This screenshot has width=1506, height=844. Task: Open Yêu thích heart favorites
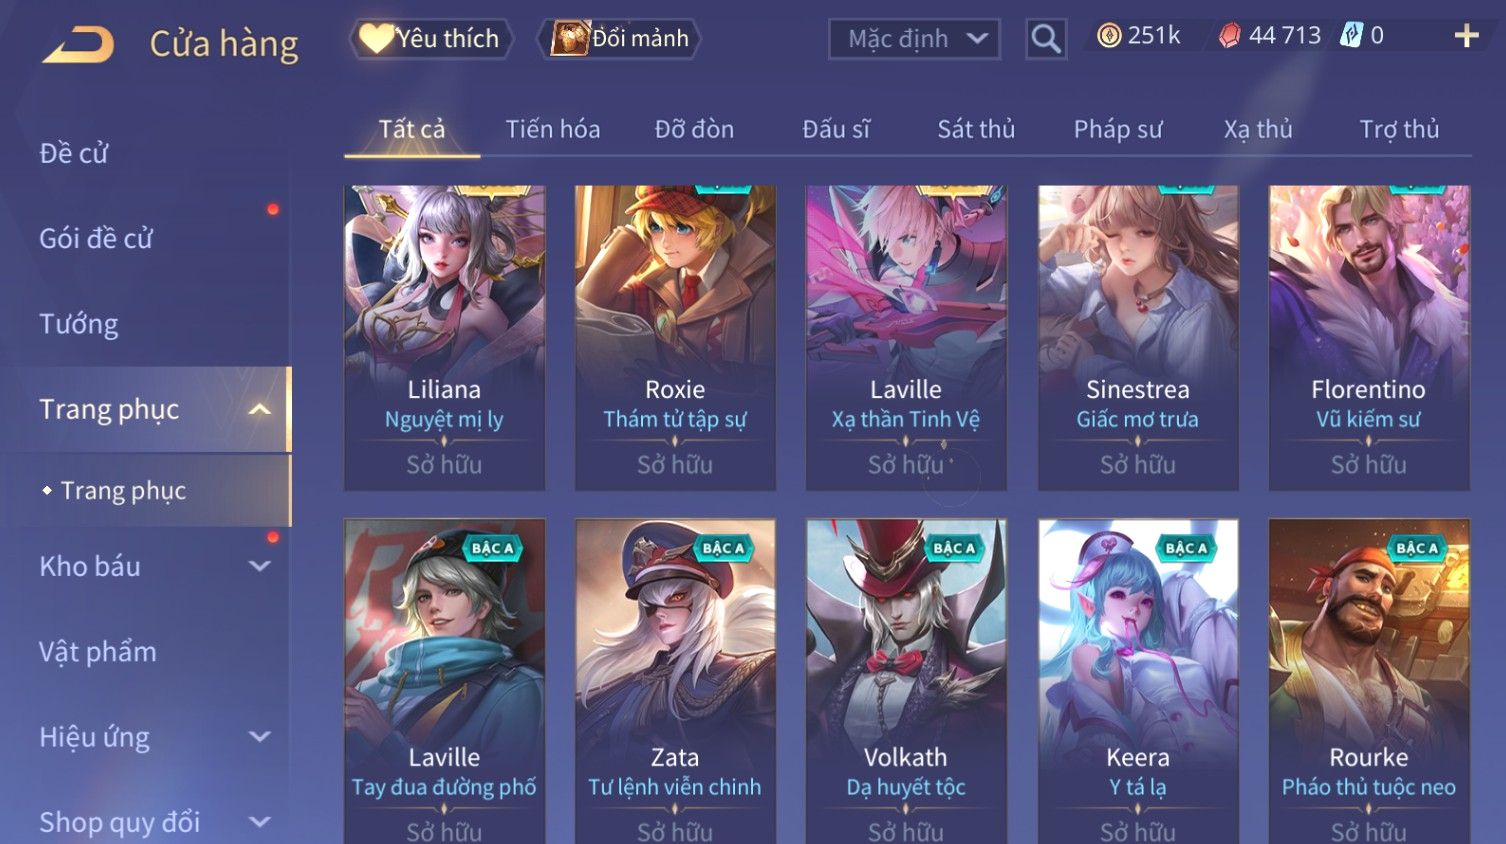point(430,39)
